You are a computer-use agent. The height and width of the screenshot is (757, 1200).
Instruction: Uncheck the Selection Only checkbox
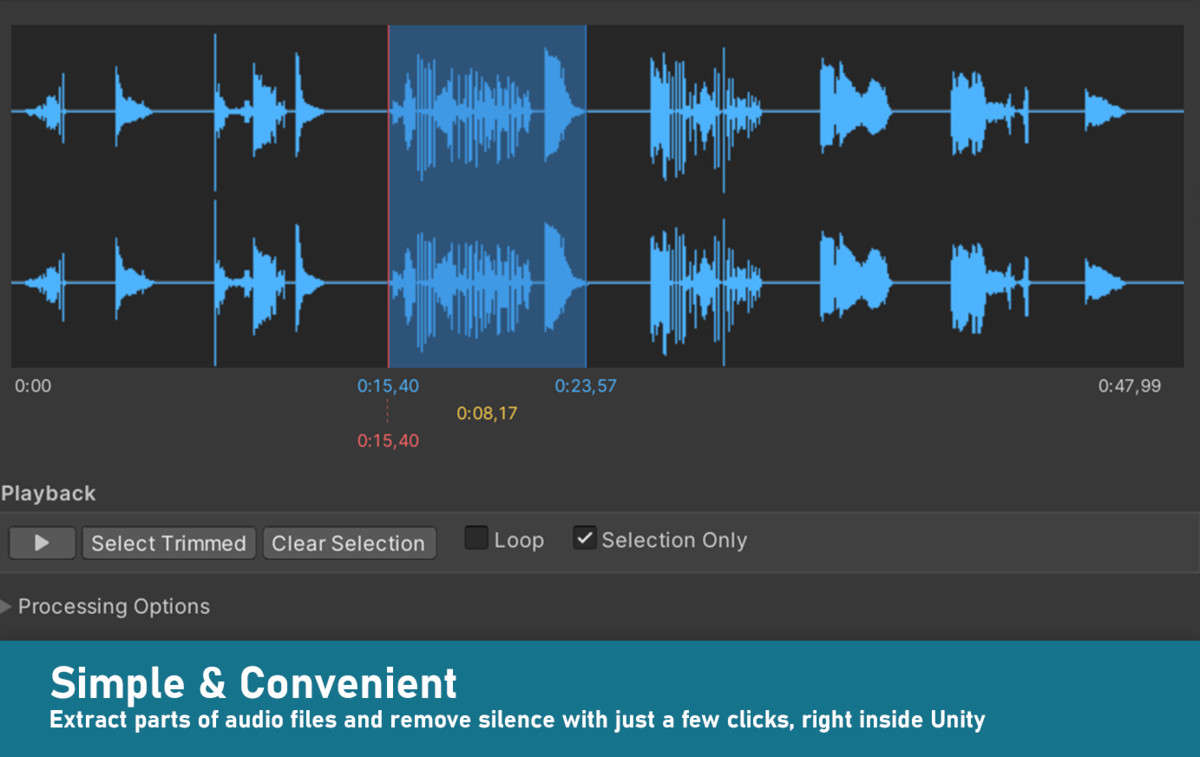584,539
